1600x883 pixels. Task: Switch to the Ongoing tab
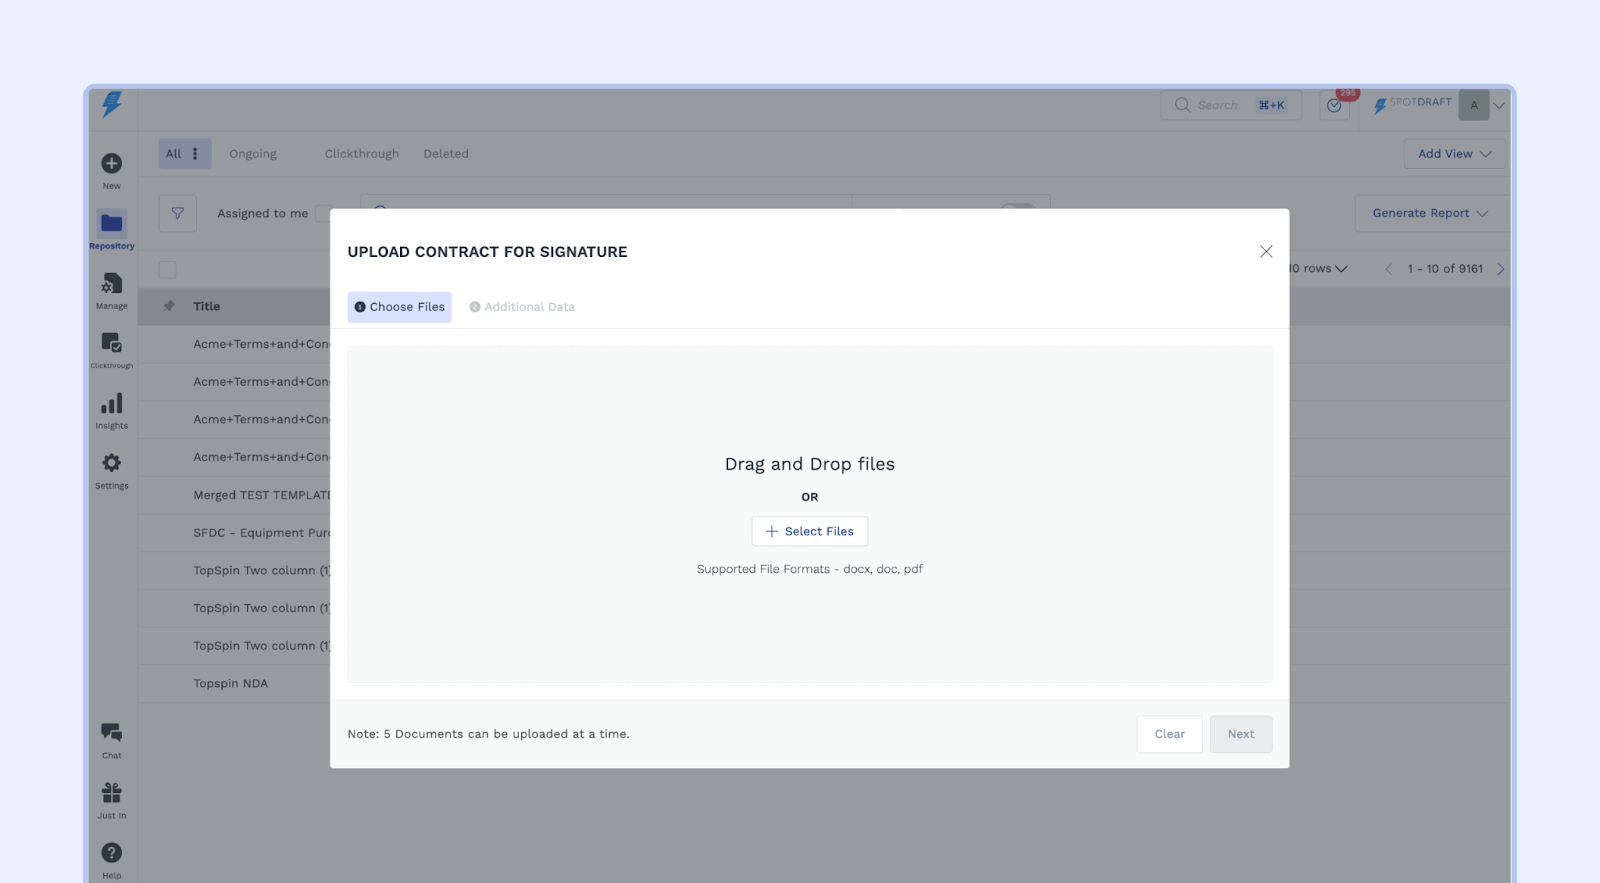pos(253,154)
